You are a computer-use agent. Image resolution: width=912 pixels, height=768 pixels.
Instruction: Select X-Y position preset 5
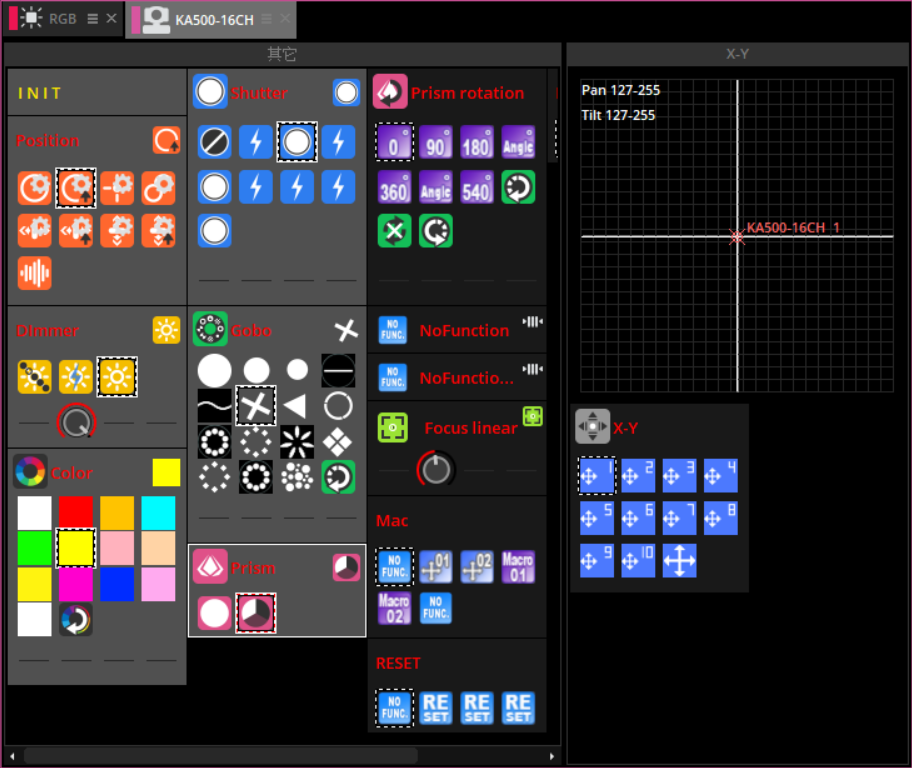pos(597,519)
